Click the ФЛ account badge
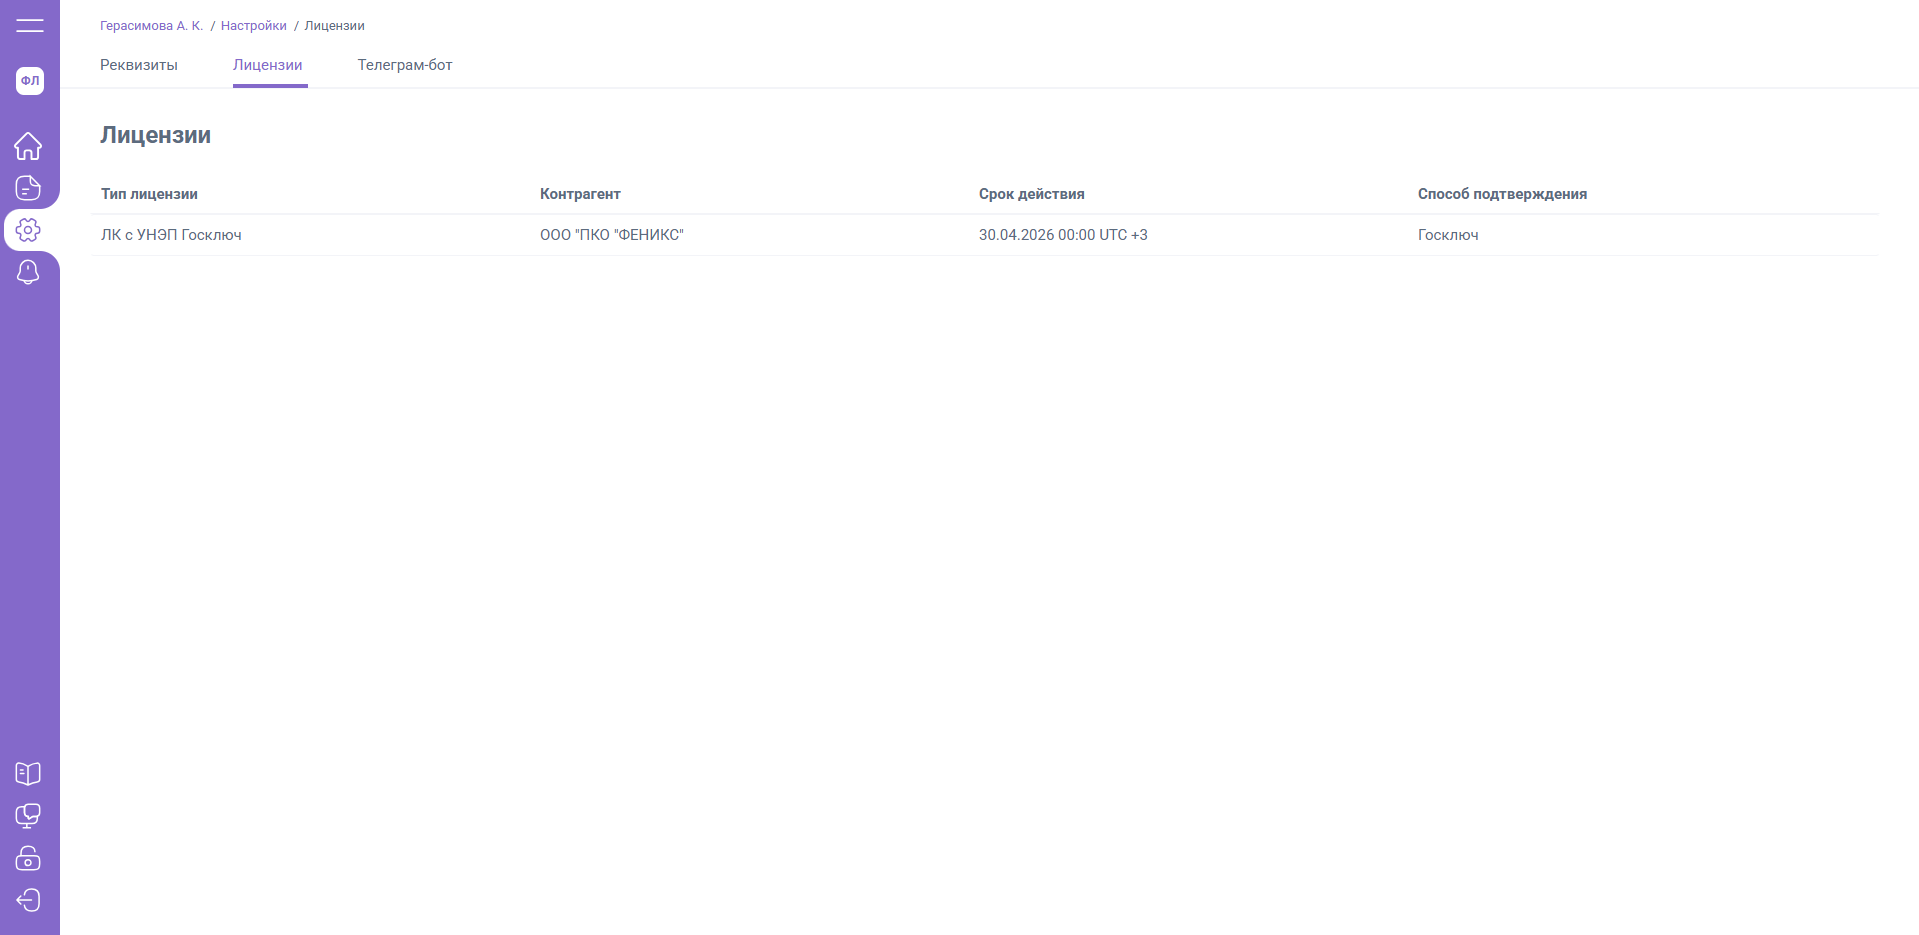 pyautogui.click(x=30, y=81)
